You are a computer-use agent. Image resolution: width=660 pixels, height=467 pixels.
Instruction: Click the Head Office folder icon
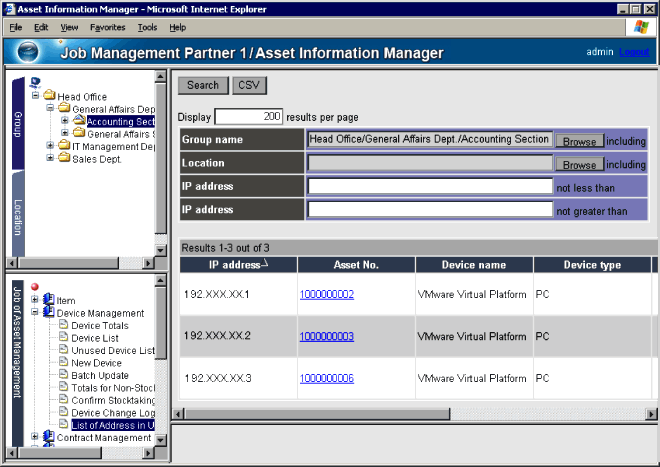(49, 96)
